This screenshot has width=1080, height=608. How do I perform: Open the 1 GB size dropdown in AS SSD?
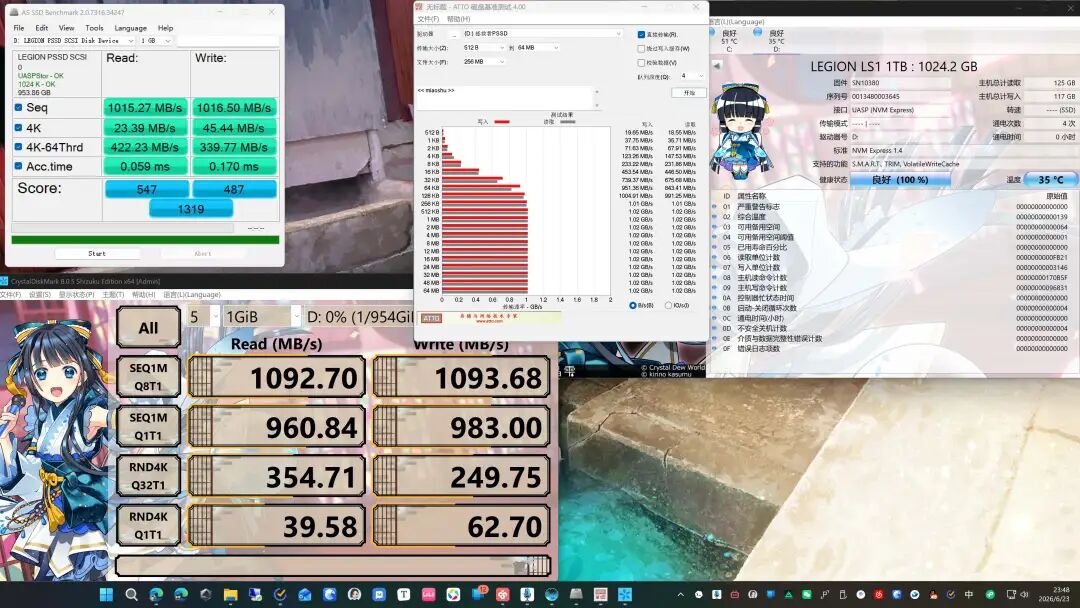tap(156, 41)
